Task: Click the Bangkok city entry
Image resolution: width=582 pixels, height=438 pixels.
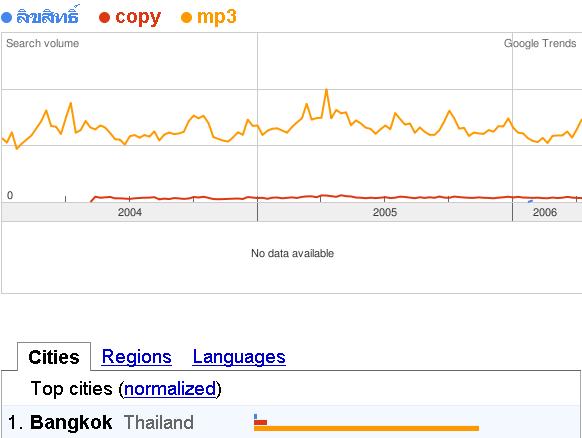Action: pos(71,422)
